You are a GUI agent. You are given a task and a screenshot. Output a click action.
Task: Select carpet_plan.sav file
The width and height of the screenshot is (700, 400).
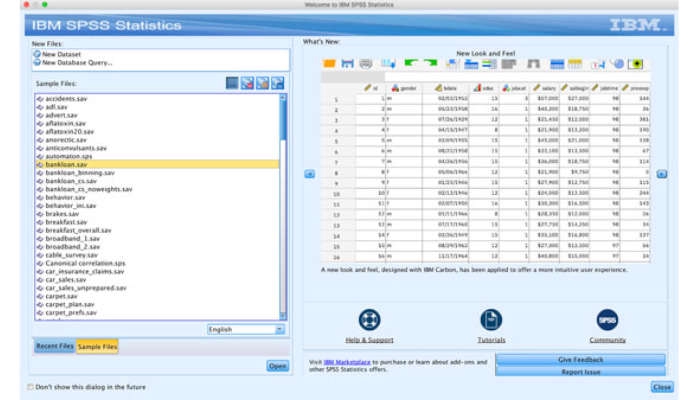(x=157, y=304)
